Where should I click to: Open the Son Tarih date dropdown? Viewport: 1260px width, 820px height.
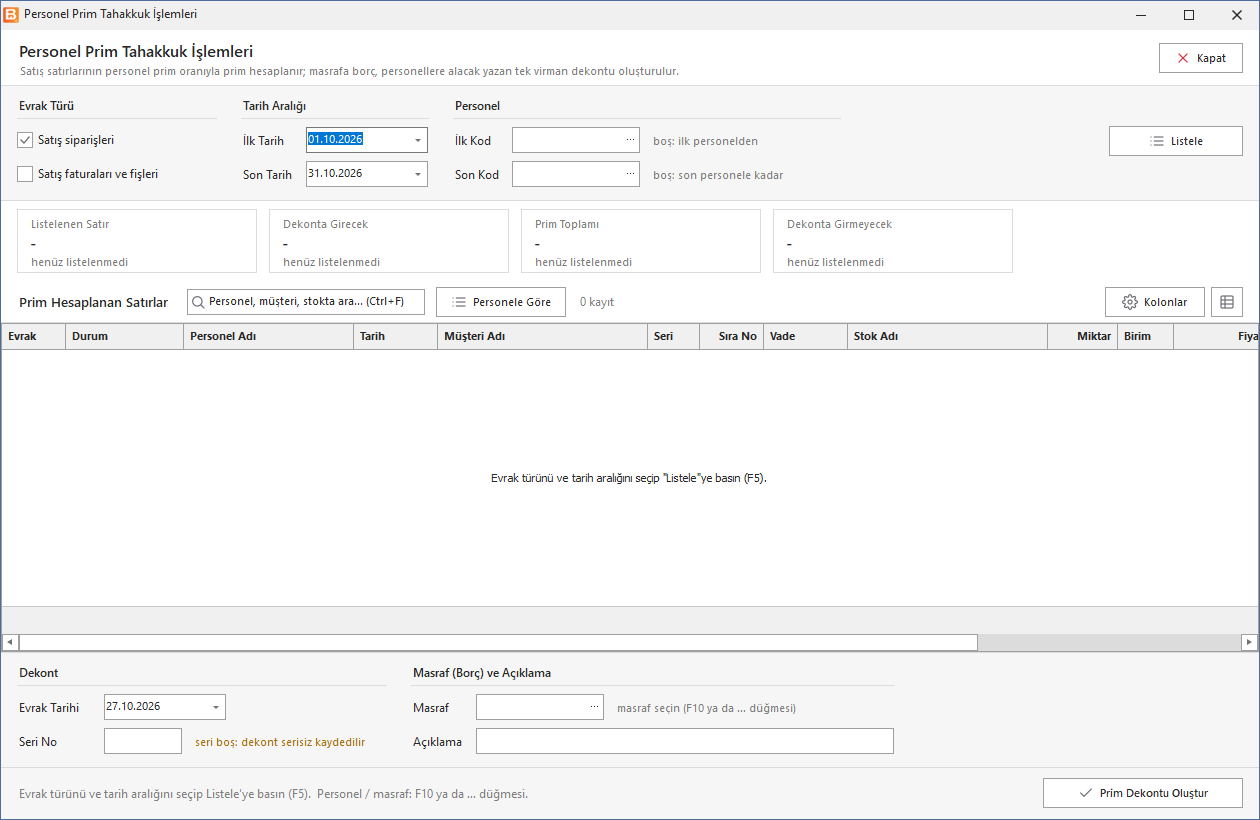coord(418,174)
